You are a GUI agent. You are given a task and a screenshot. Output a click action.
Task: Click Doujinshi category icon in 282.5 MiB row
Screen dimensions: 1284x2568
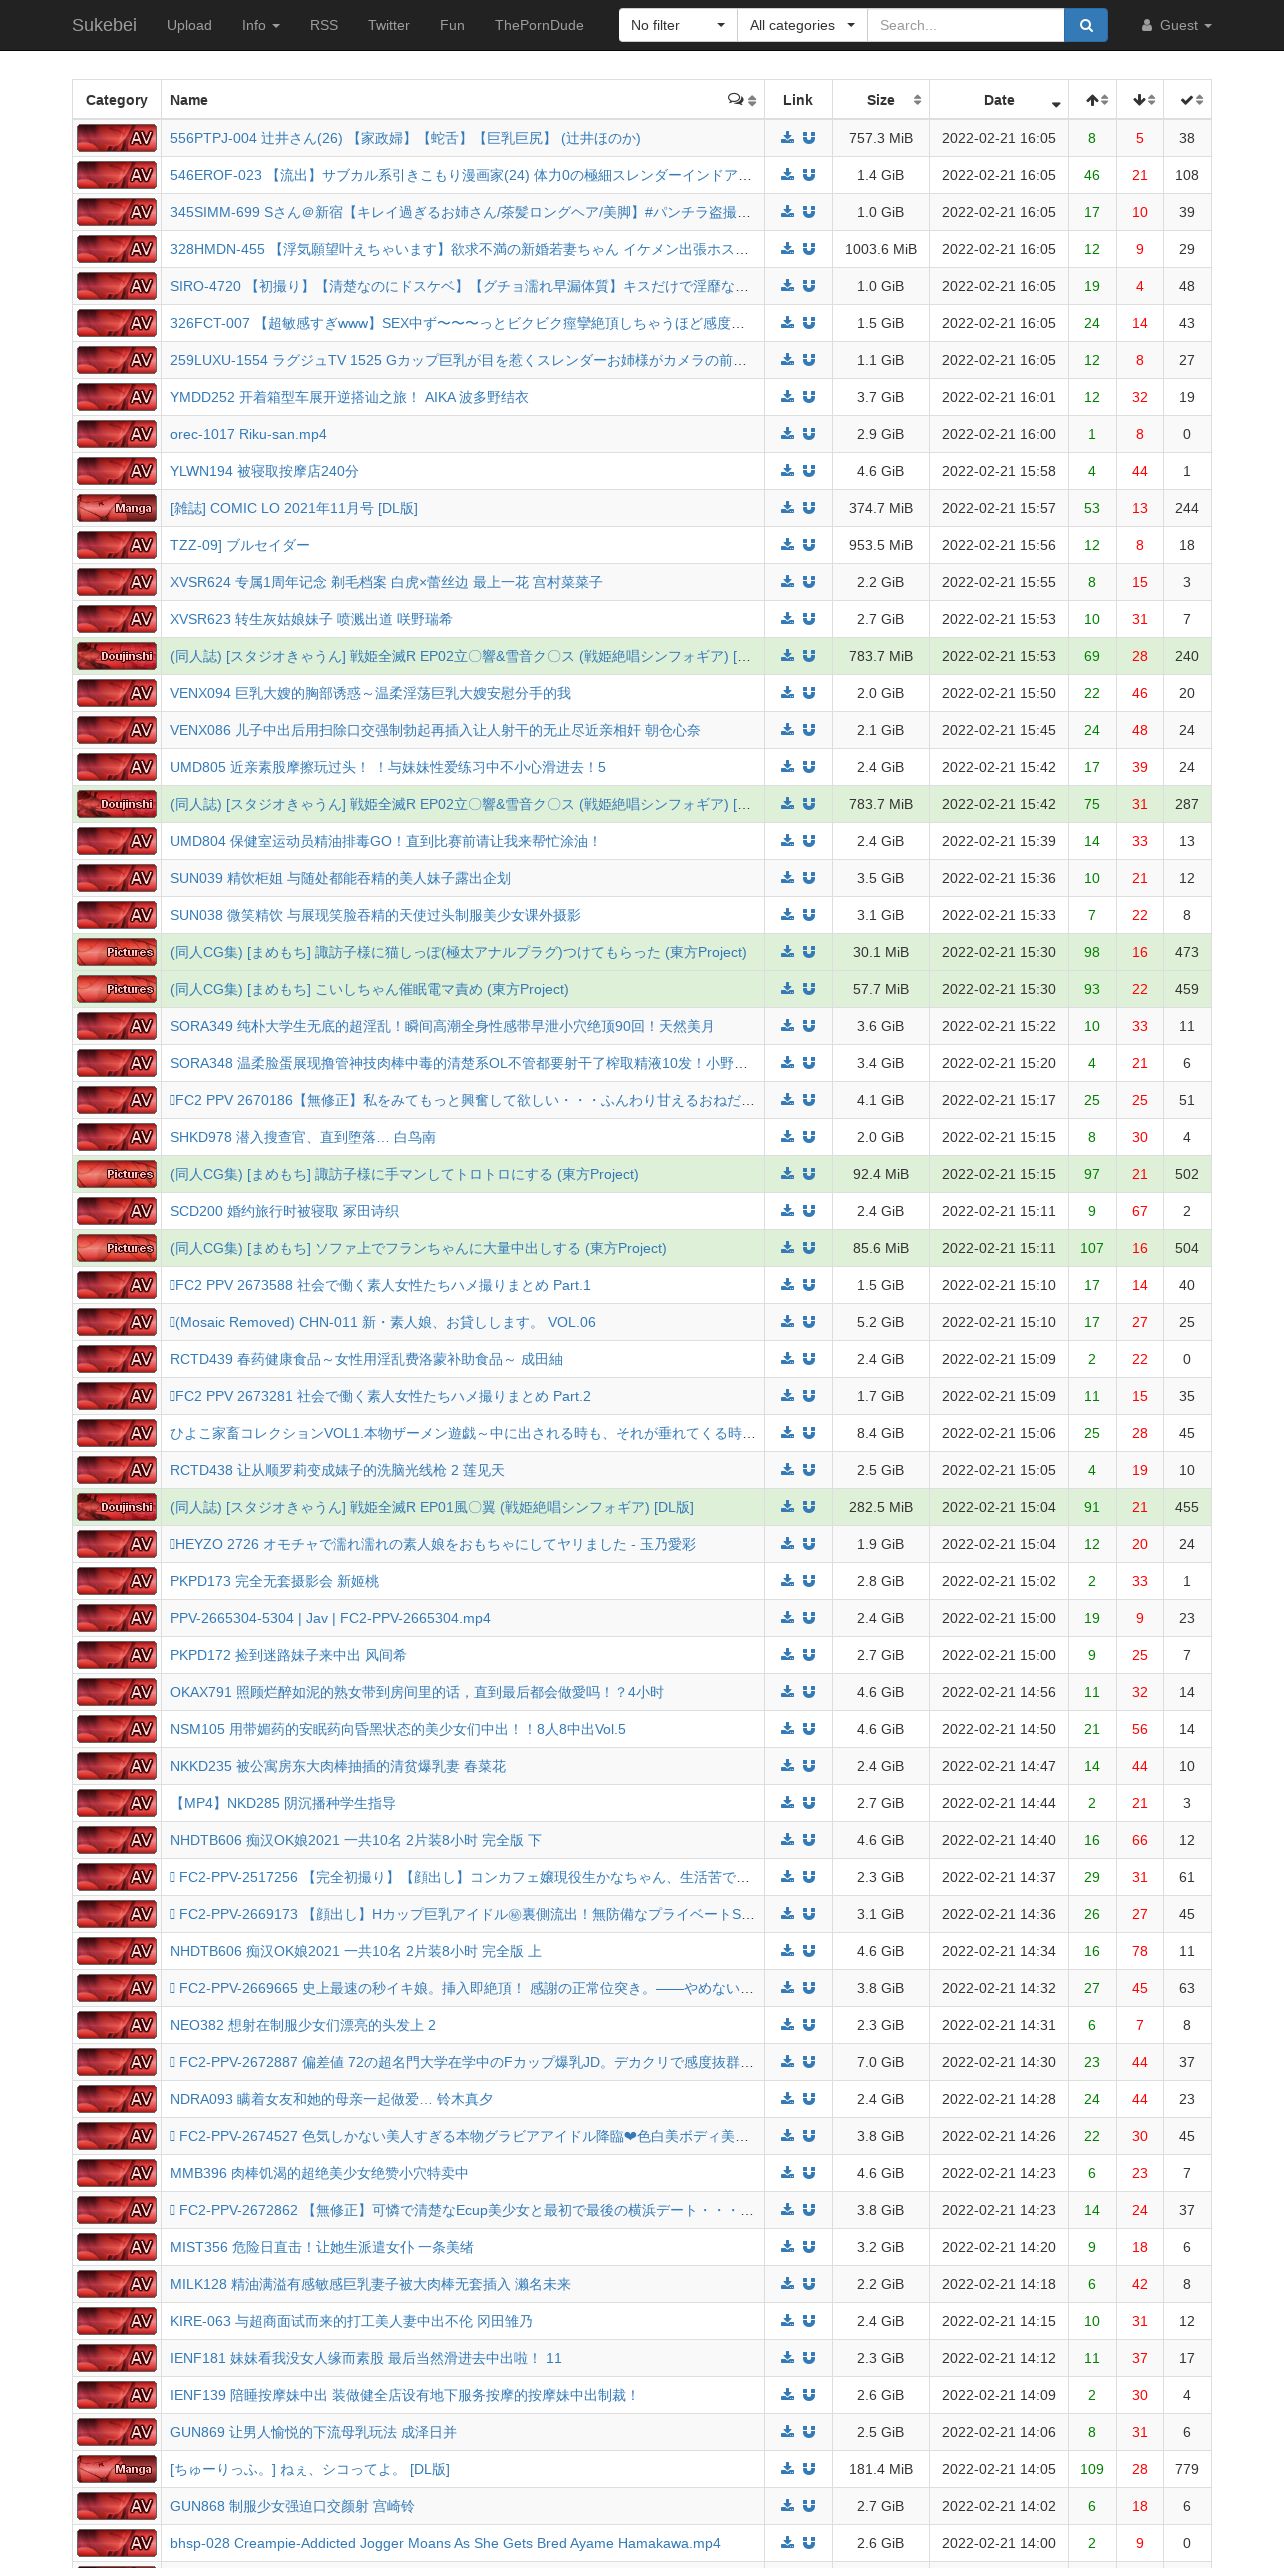click(x=117, y=1507)
